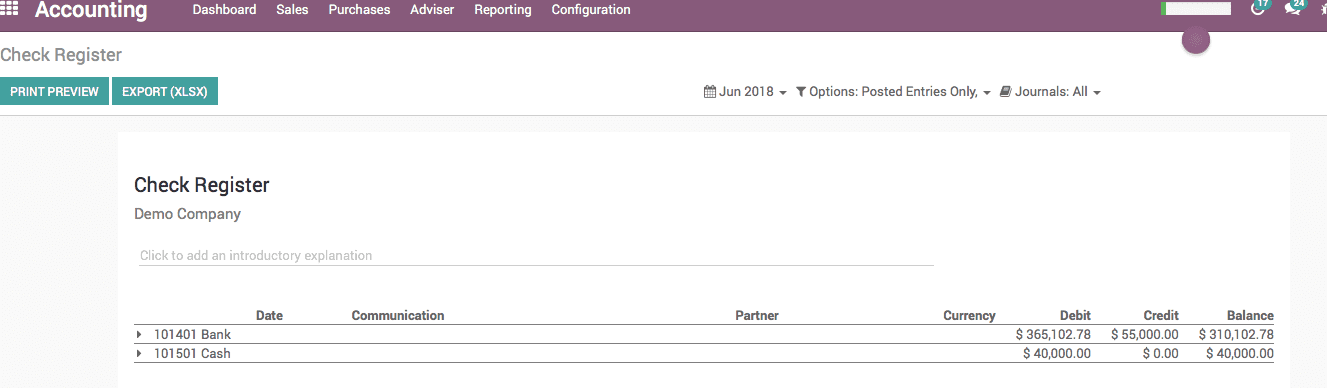Click the introductory explanation input field
The image size is (1327, 388).
[x=536, y=255]
